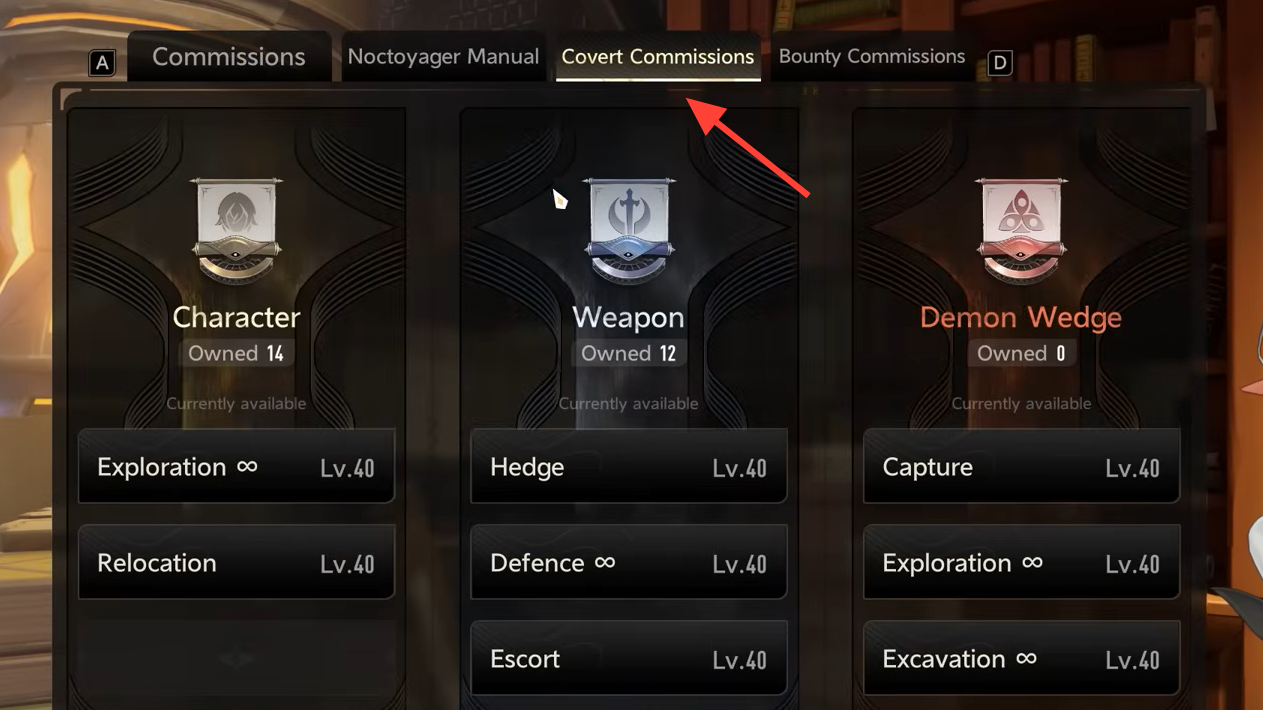This screenshot has width=1263, height=710.
Task: Click the Character Owned 14 counter
Action: 236,354
